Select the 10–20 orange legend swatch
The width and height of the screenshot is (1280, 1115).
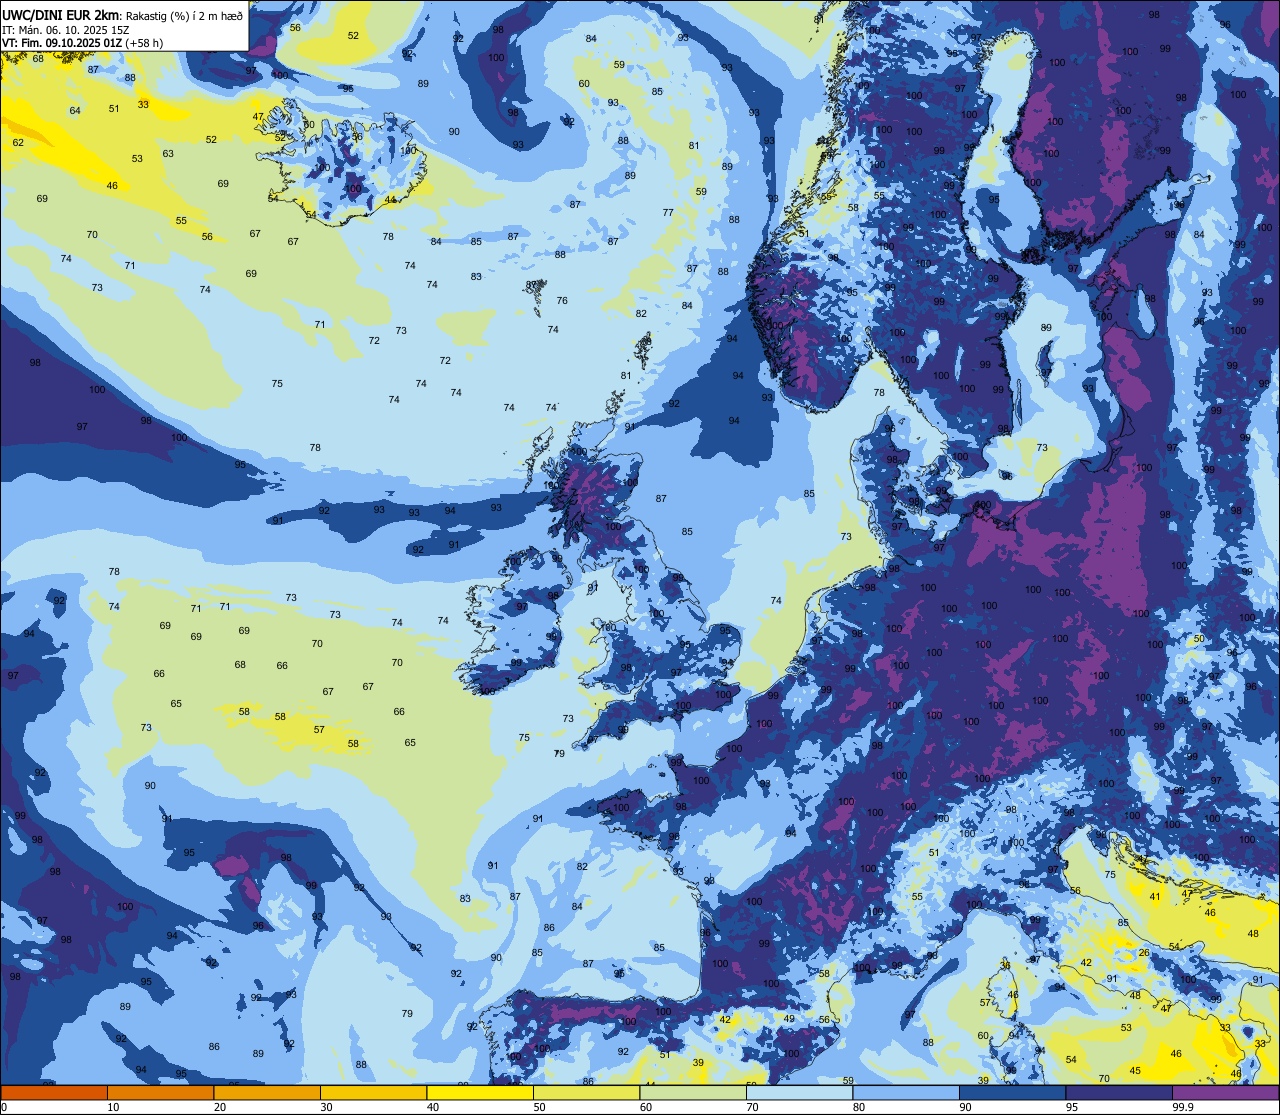coord(160,1092)
